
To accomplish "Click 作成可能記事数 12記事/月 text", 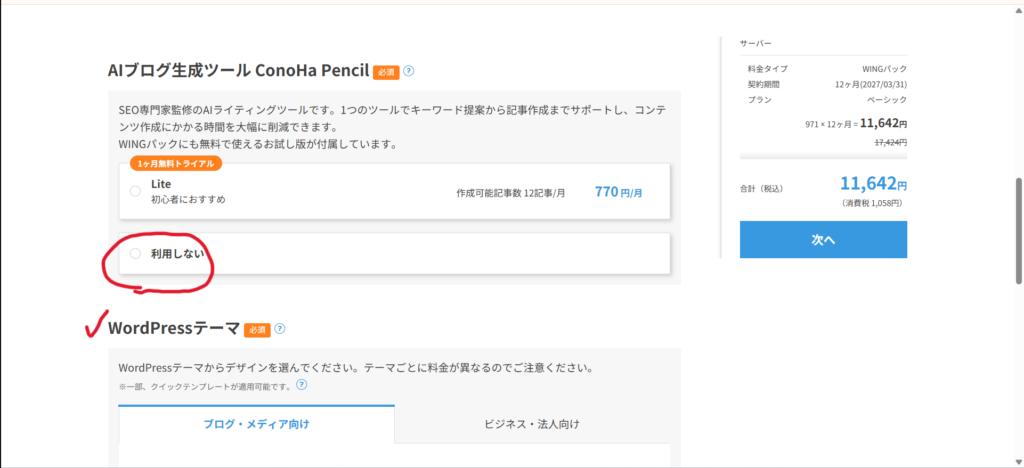I will (x=510, y=192).
